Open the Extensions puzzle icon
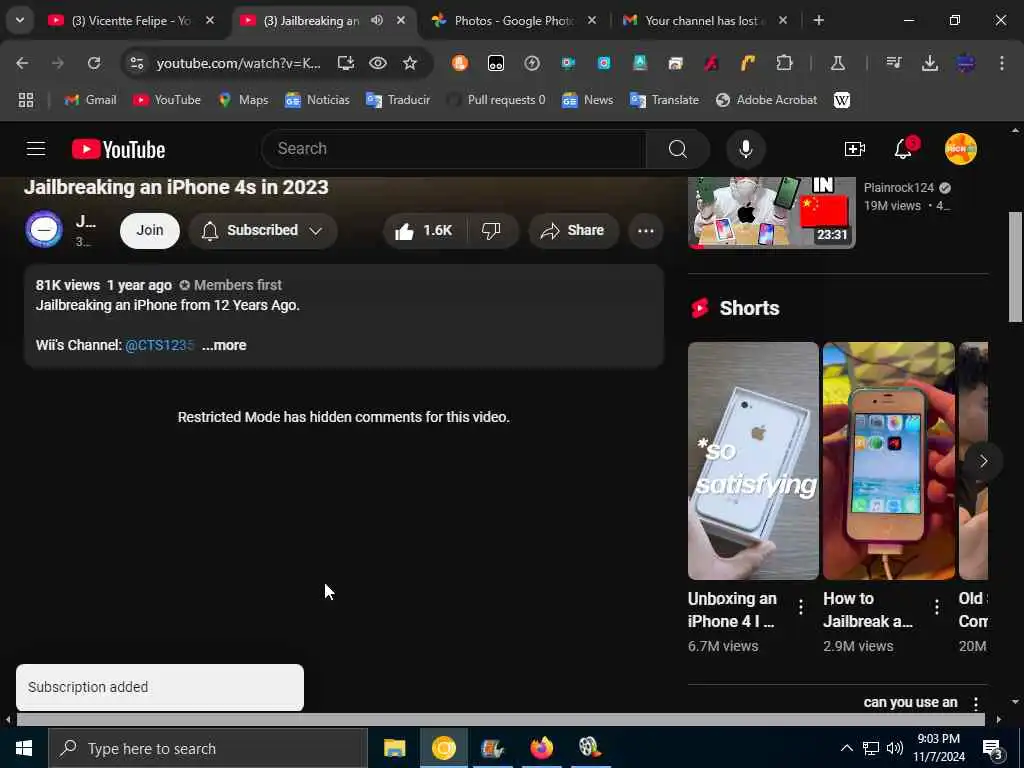The height and width of the screenshot is (768, 1024). coord(784,63)
